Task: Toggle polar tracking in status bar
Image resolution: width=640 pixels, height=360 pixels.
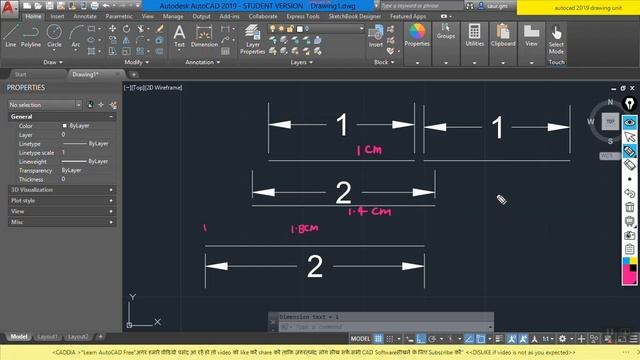Action: coord(432,339)
